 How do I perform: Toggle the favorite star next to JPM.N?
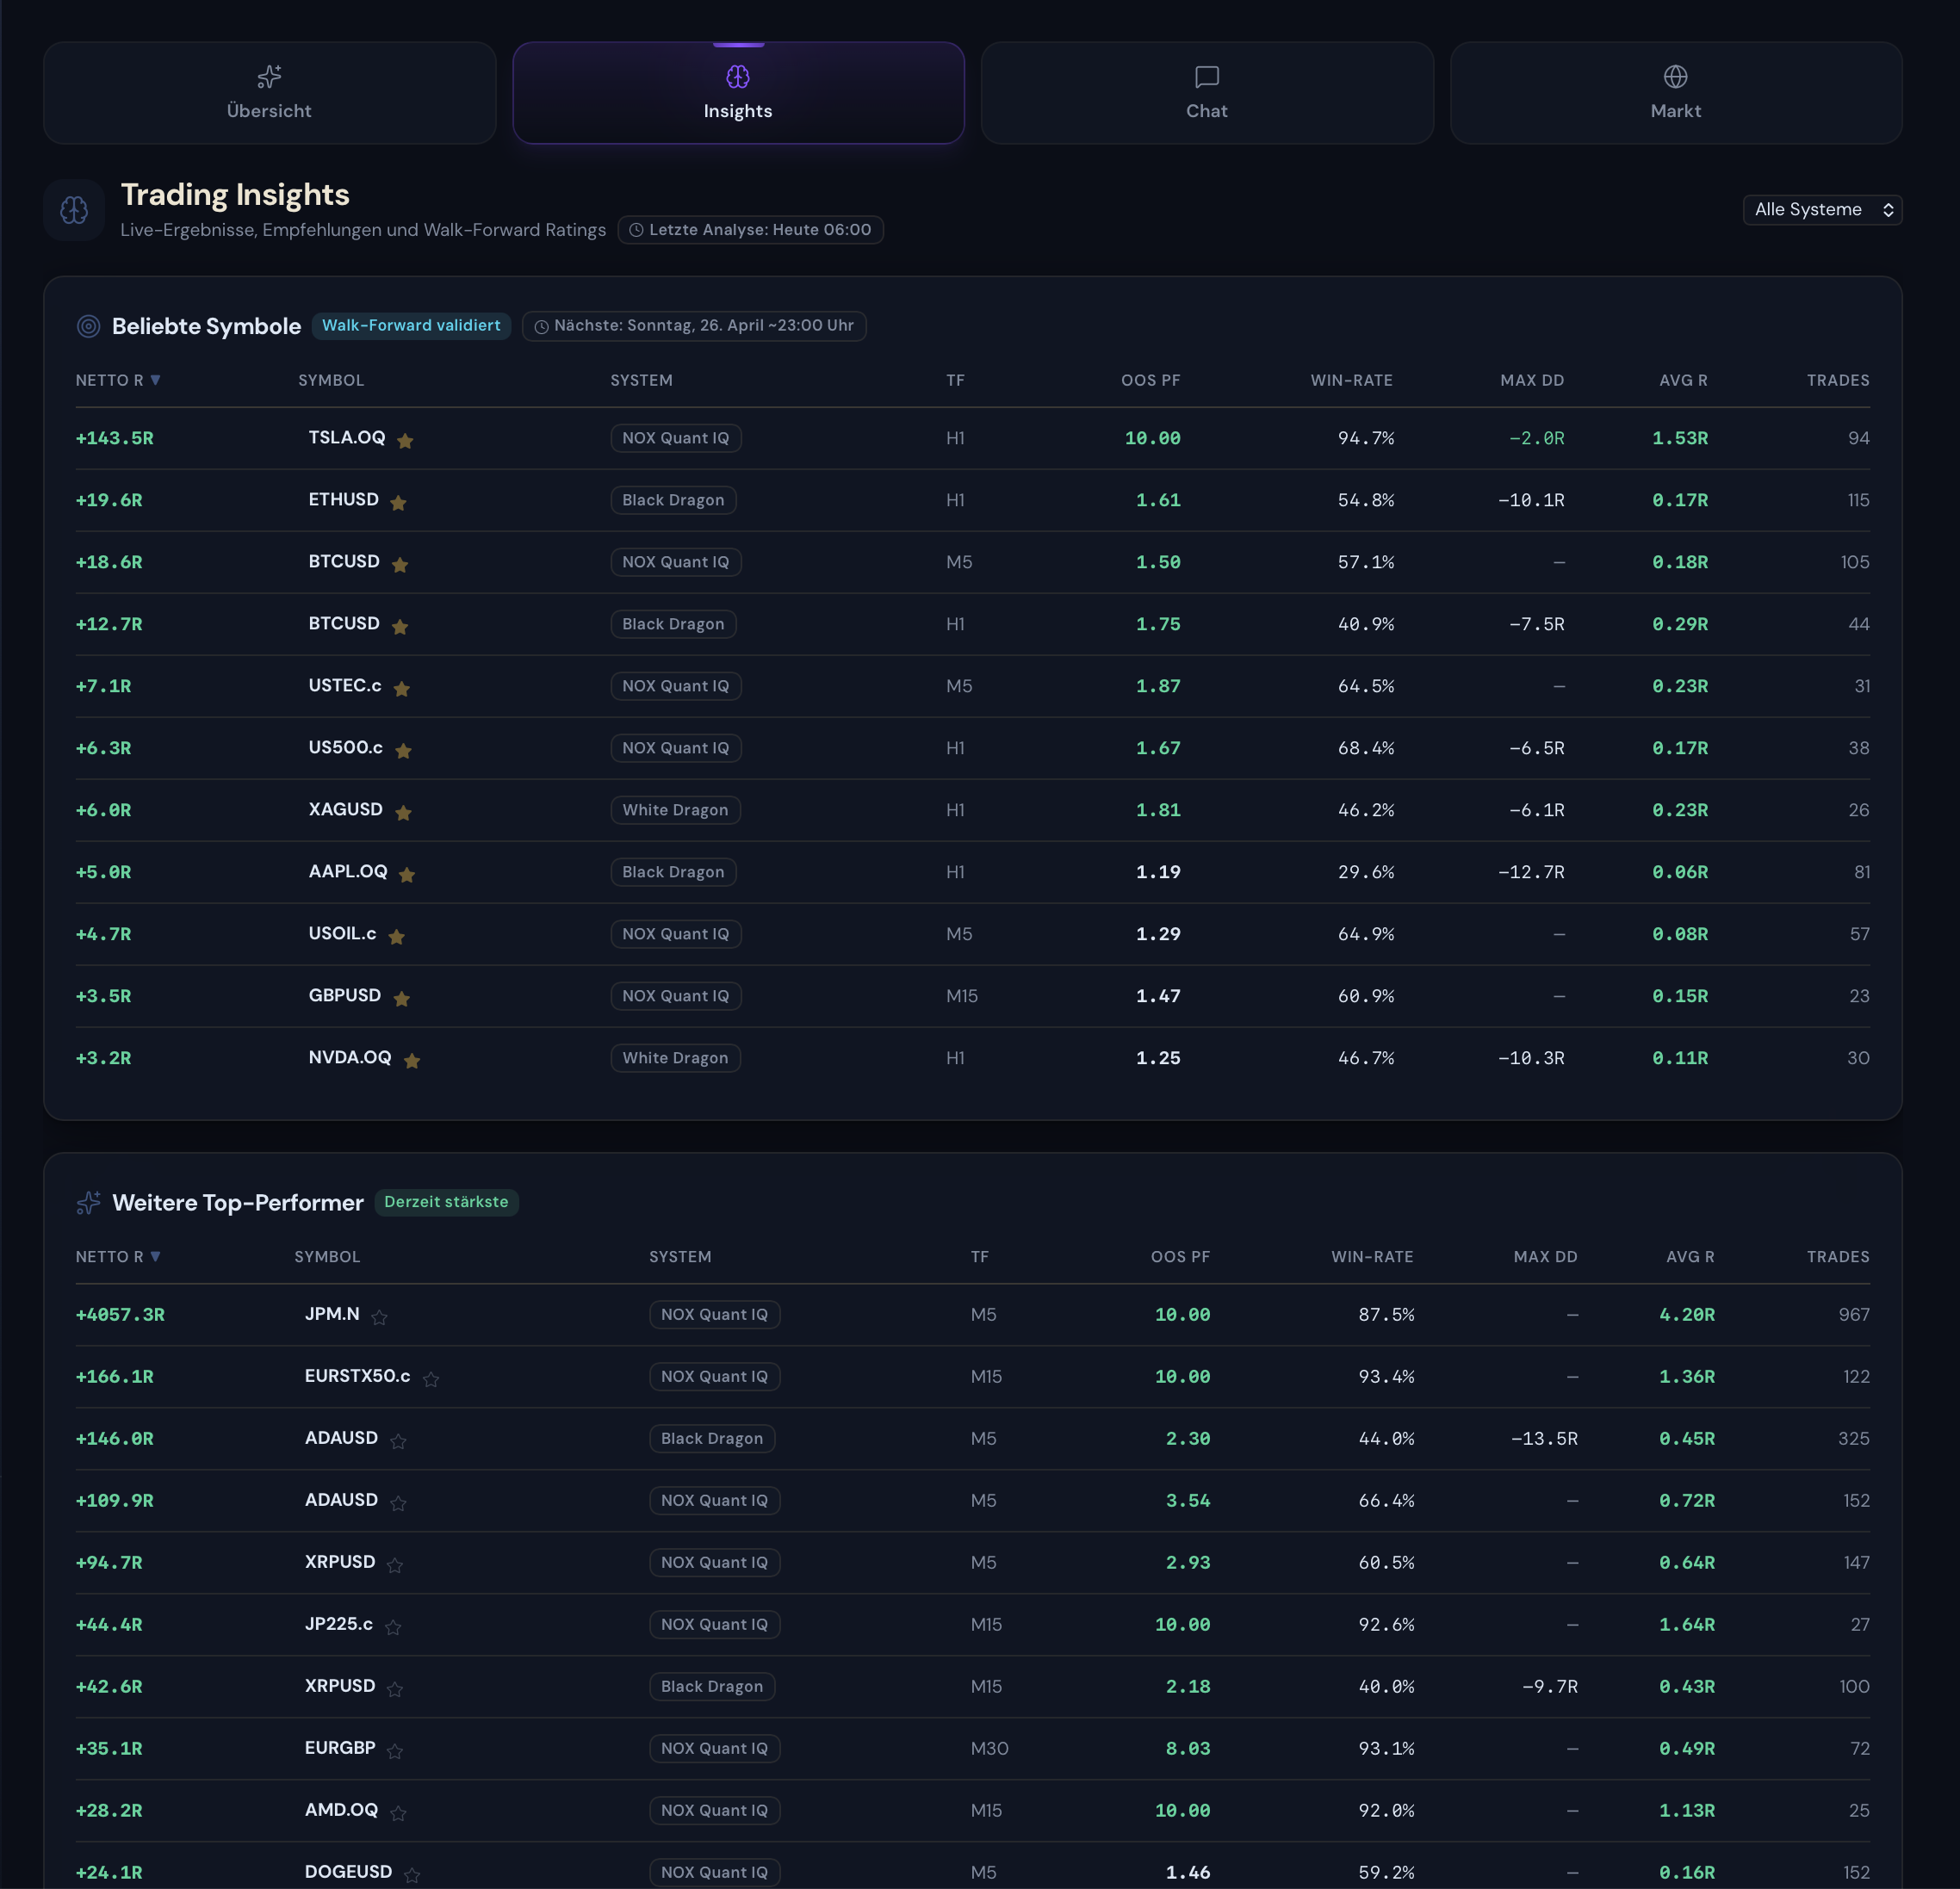pyautogui.click(x=380, y=1317)
